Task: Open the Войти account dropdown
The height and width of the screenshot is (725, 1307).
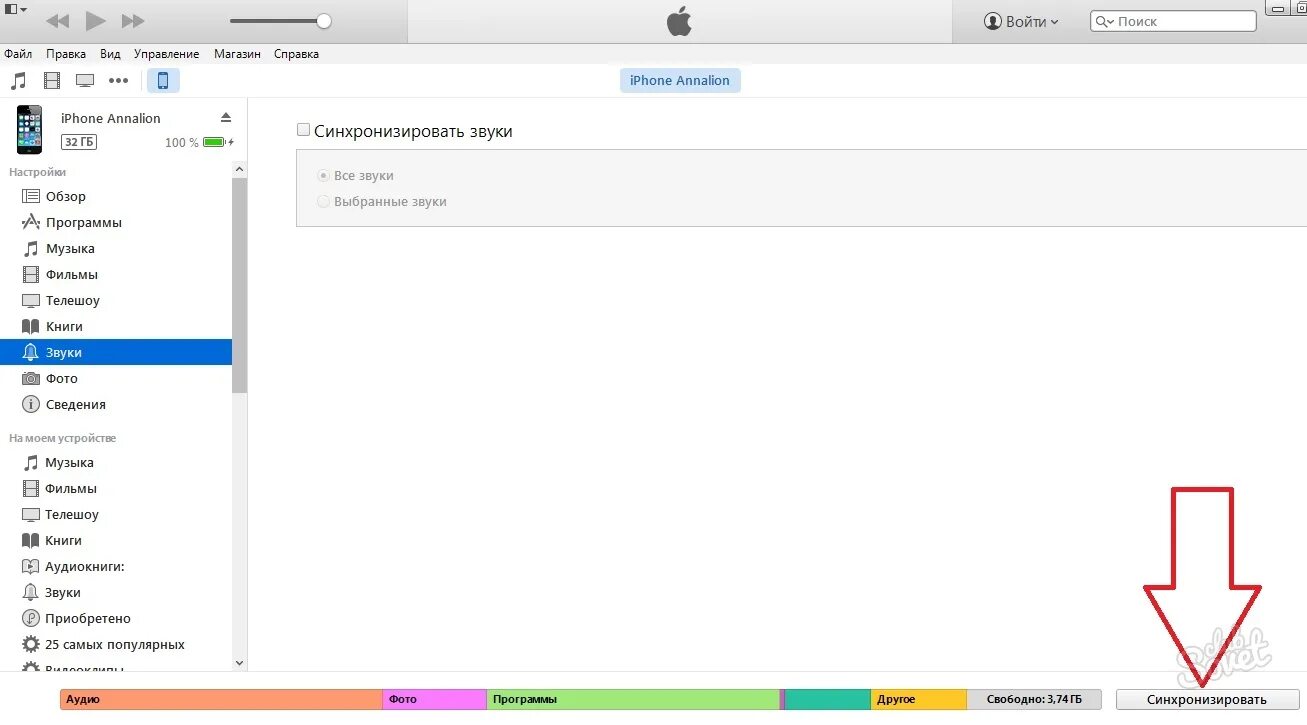Action: (1021, 21)
